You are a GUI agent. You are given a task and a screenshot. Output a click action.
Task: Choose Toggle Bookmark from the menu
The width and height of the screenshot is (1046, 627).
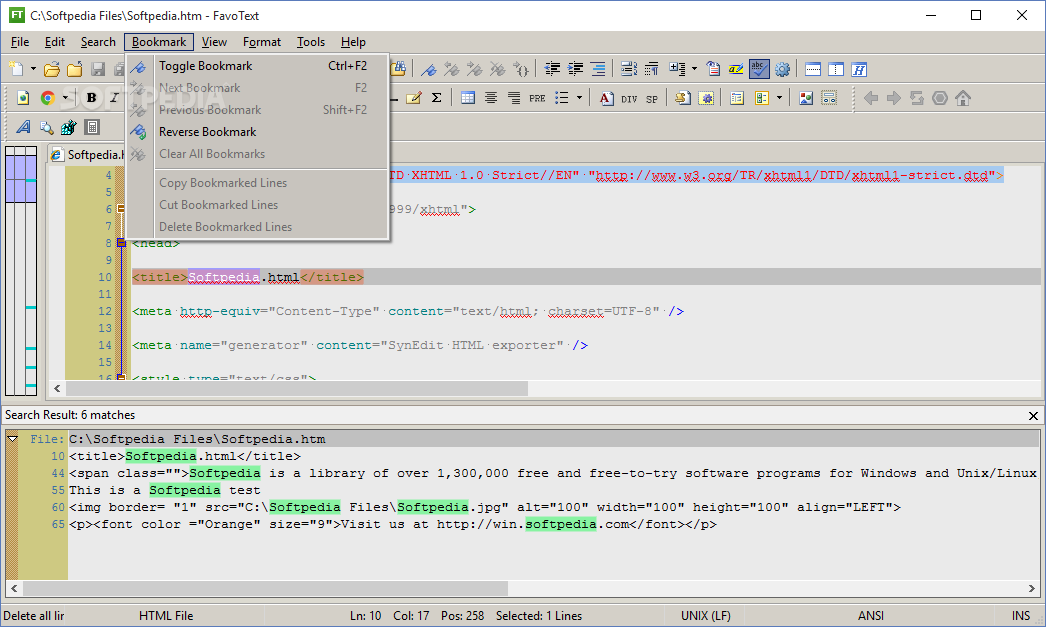click(257, 66)
